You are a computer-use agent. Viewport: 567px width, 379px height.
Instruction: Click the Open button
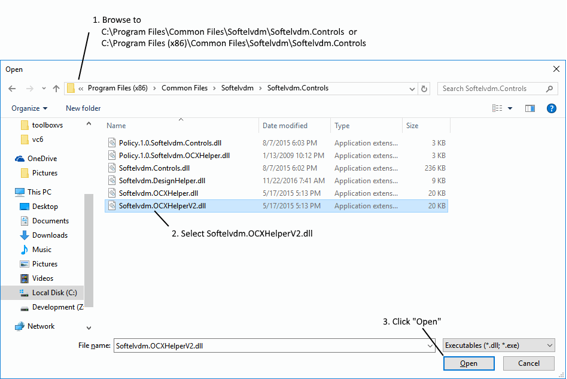click(469, 363)
